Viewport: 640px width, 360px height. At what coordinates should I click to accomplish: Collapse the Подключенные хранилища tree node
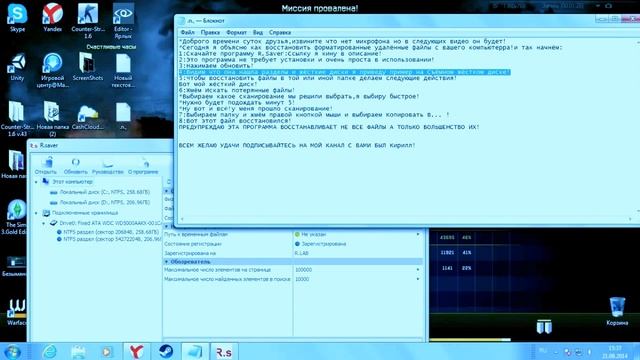point(36,213)
